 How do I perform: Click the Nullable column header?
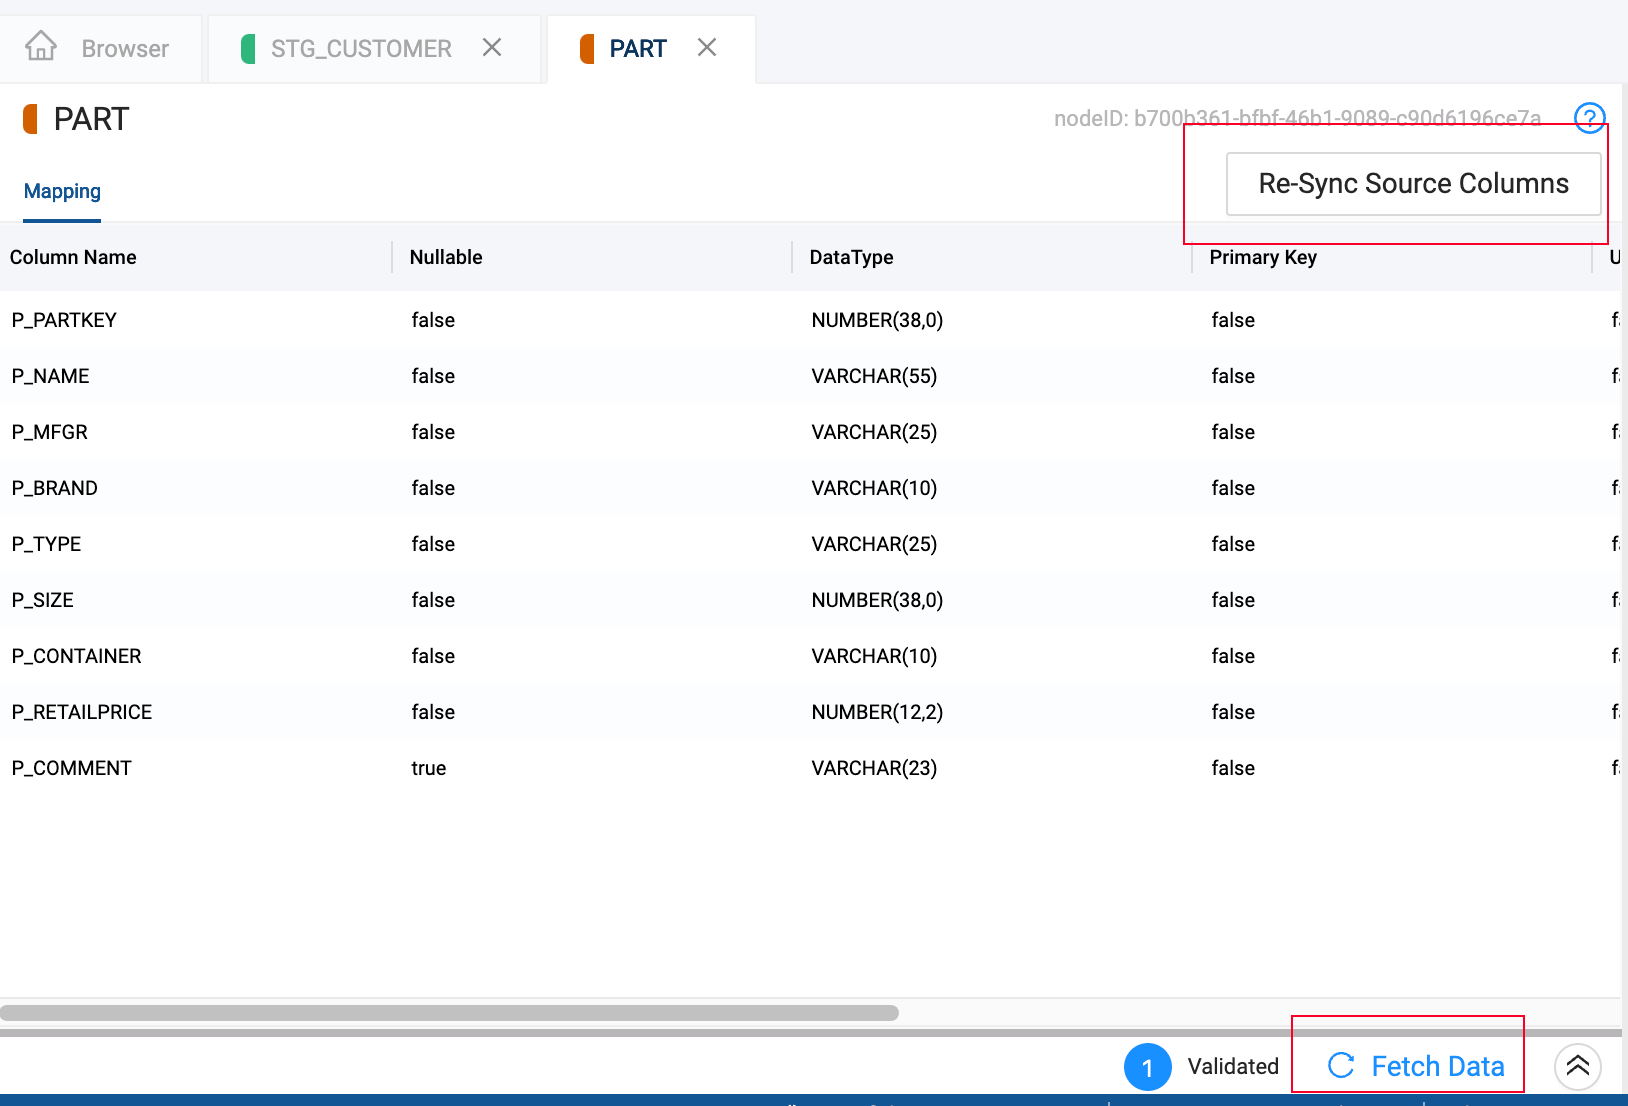click(x=446, y=257)
